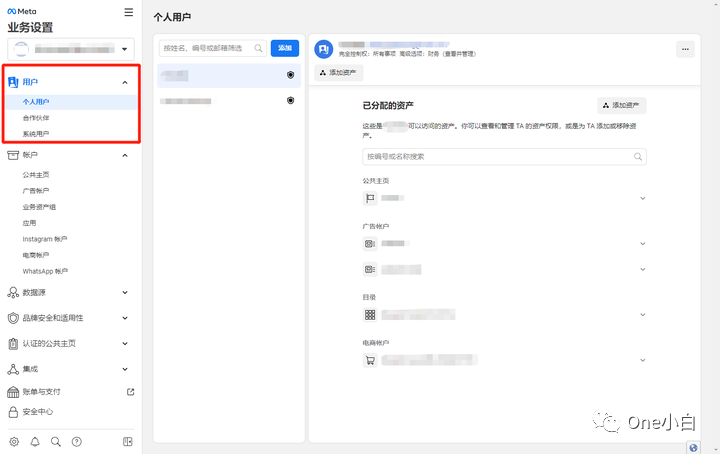
Task: Open 业务资产组 in the sidebar
Action: point(39,207)
